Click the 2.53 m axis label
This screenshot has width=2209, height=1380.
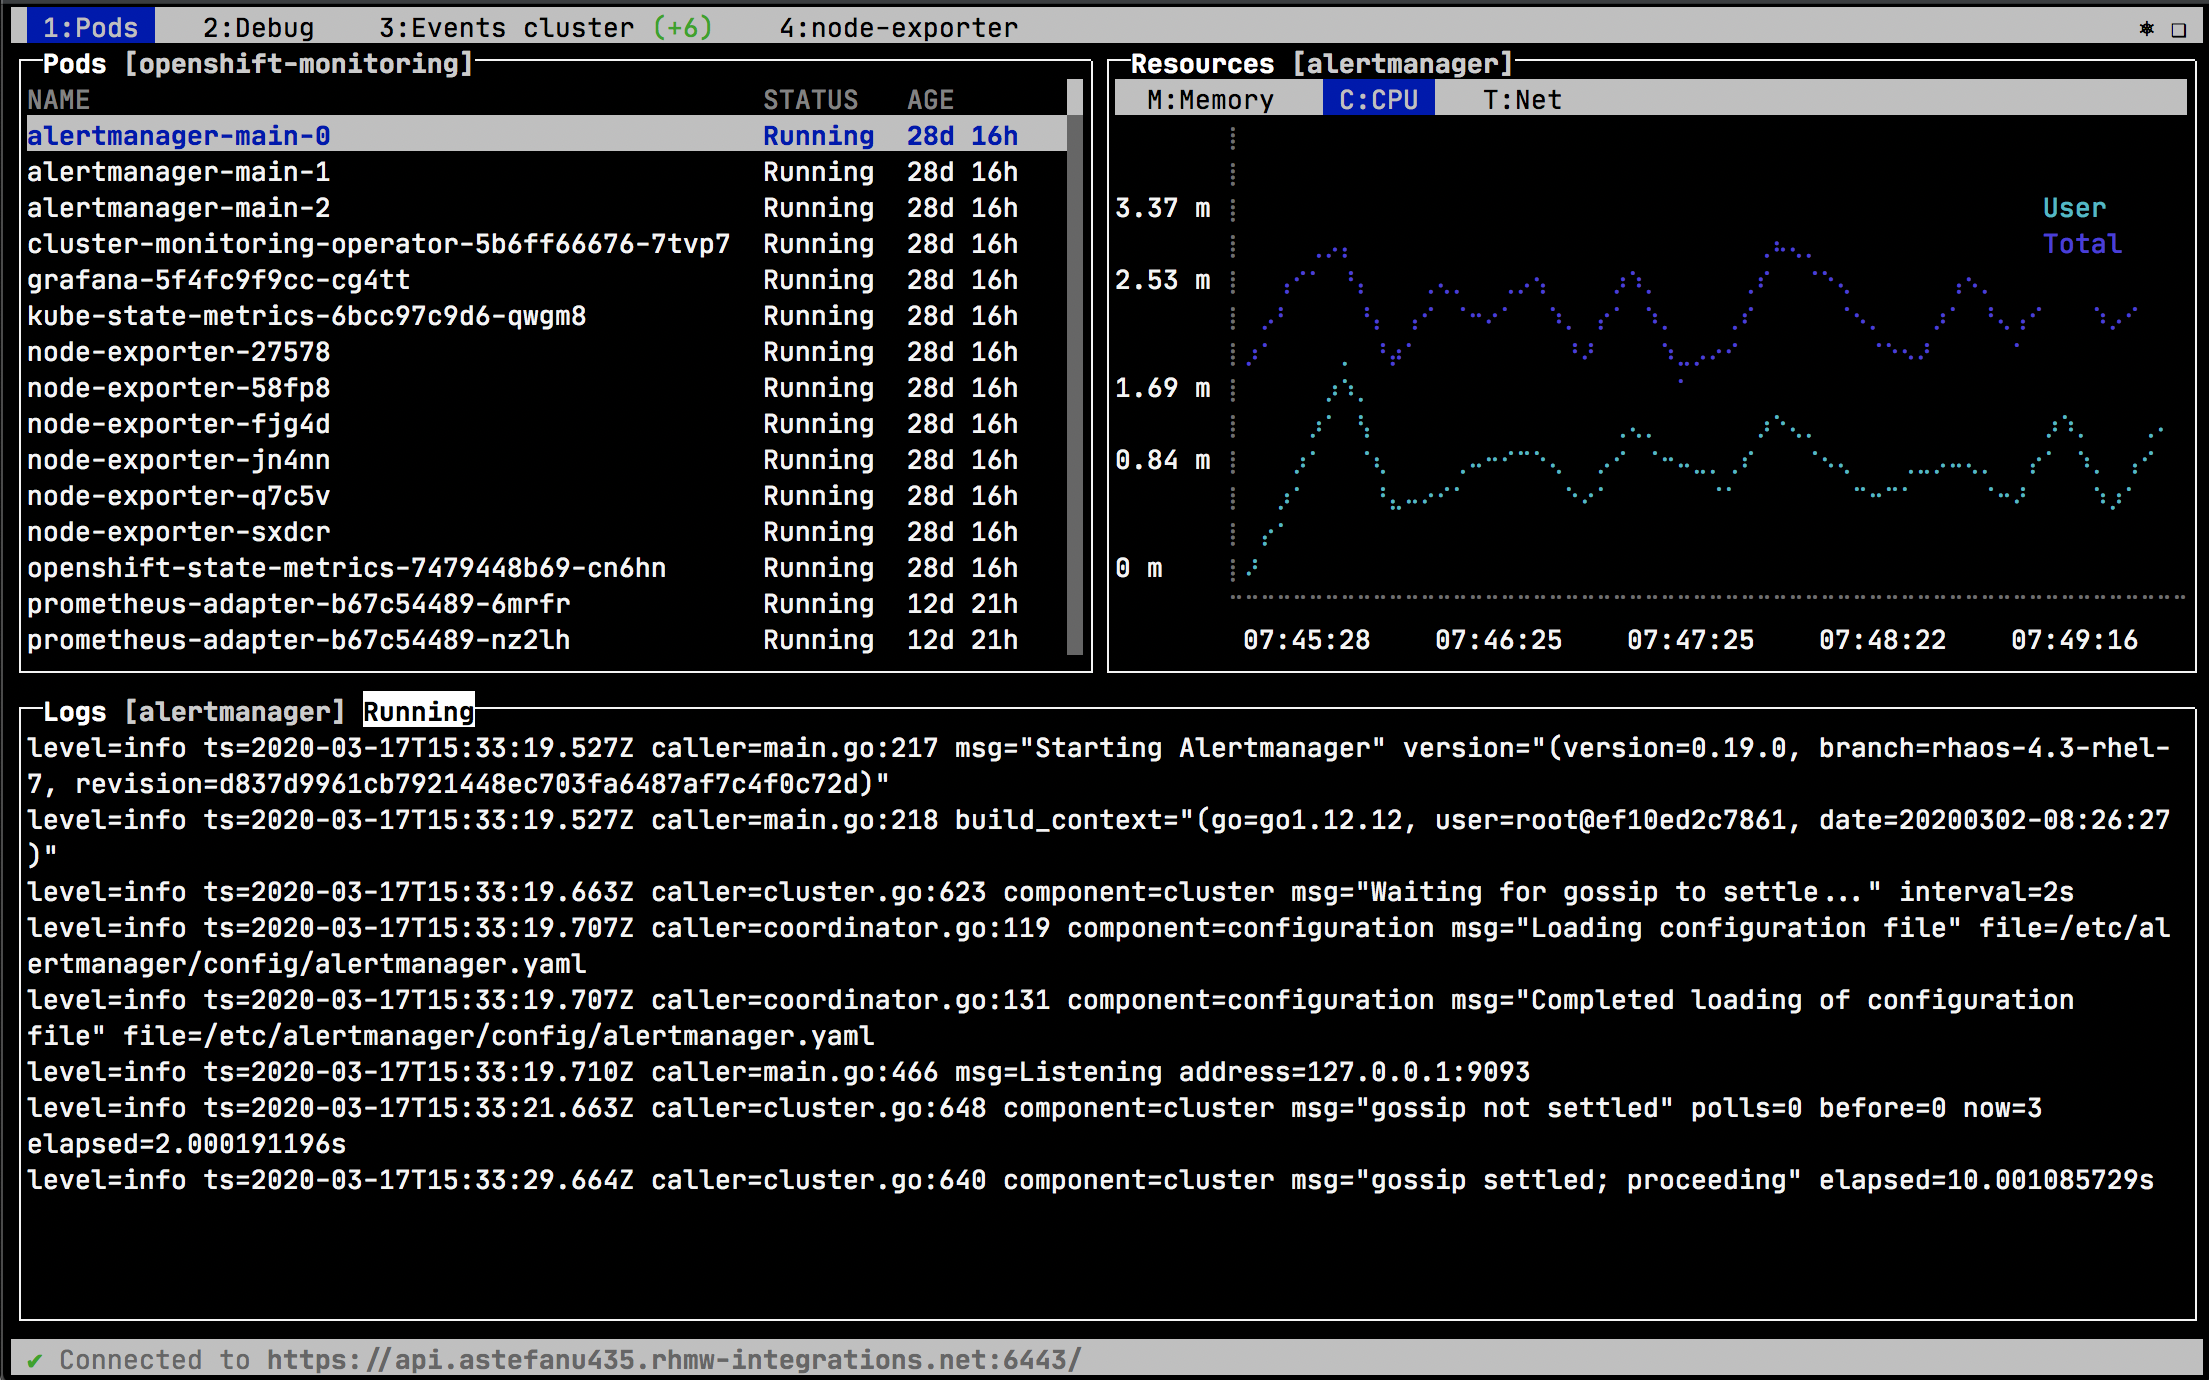pos(1162,279)
